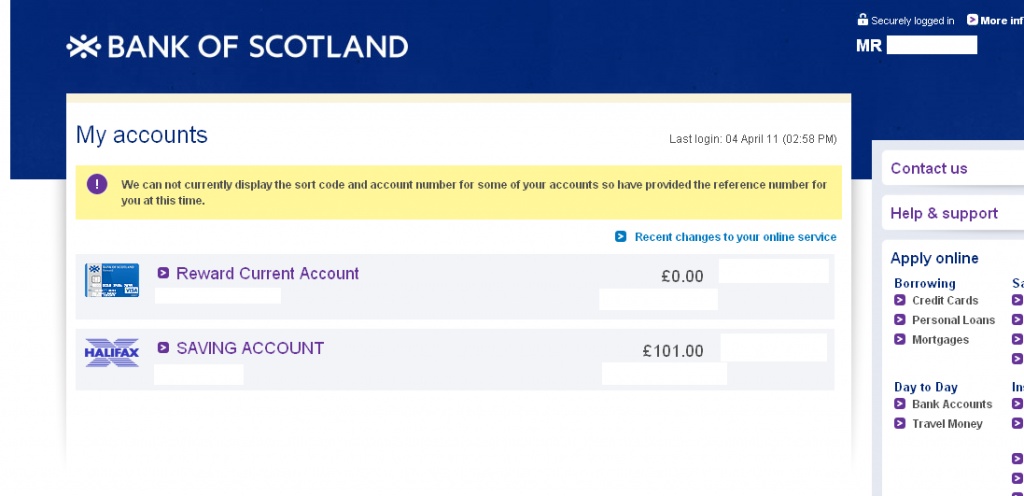Select the Mortgages link under Borrowing

click(940, 340)
